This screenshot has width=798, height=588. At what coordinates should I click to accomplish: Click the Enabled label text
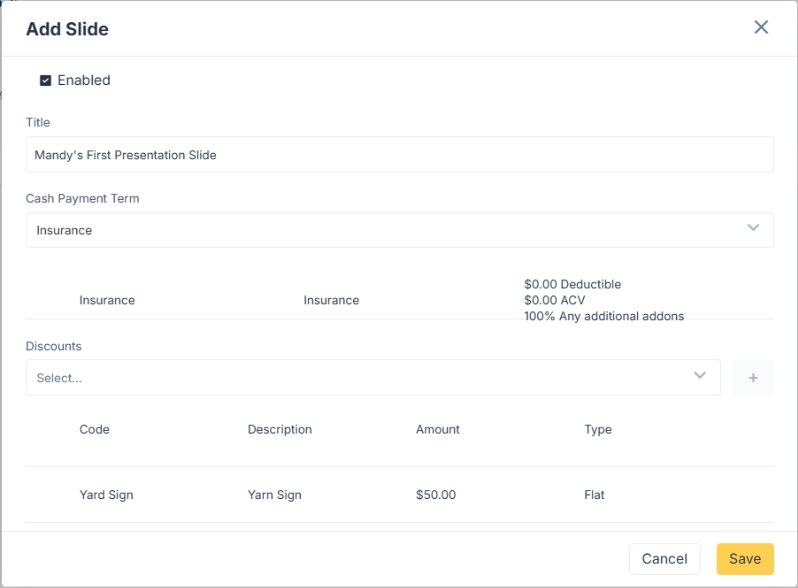pyautogui.click(x=84, y=80)
